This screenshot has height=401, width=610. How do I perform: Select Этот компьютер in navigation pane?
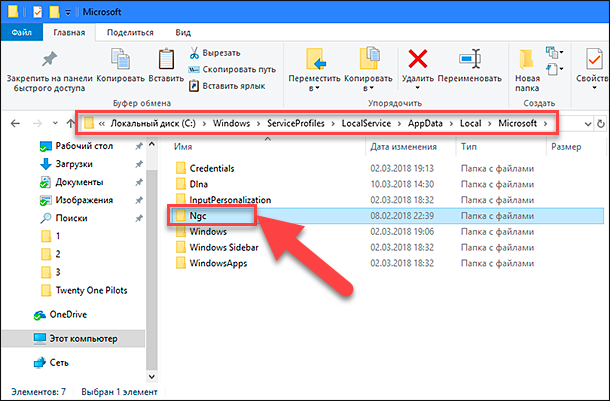75,338
